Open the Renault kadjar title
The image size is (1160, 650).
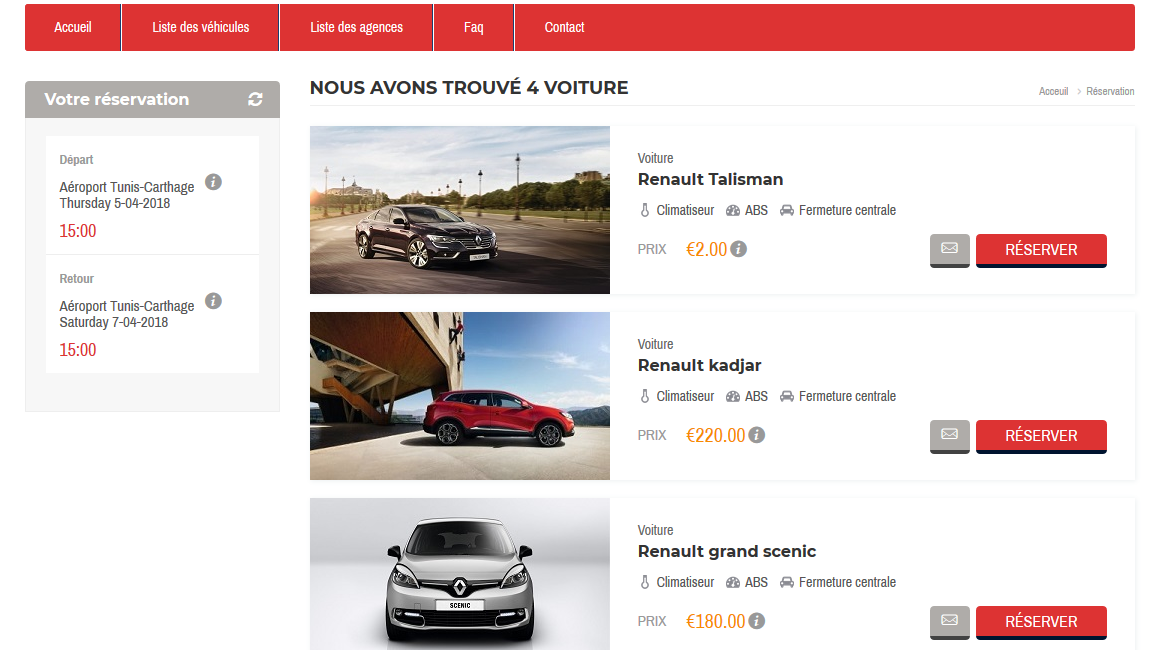699,365
